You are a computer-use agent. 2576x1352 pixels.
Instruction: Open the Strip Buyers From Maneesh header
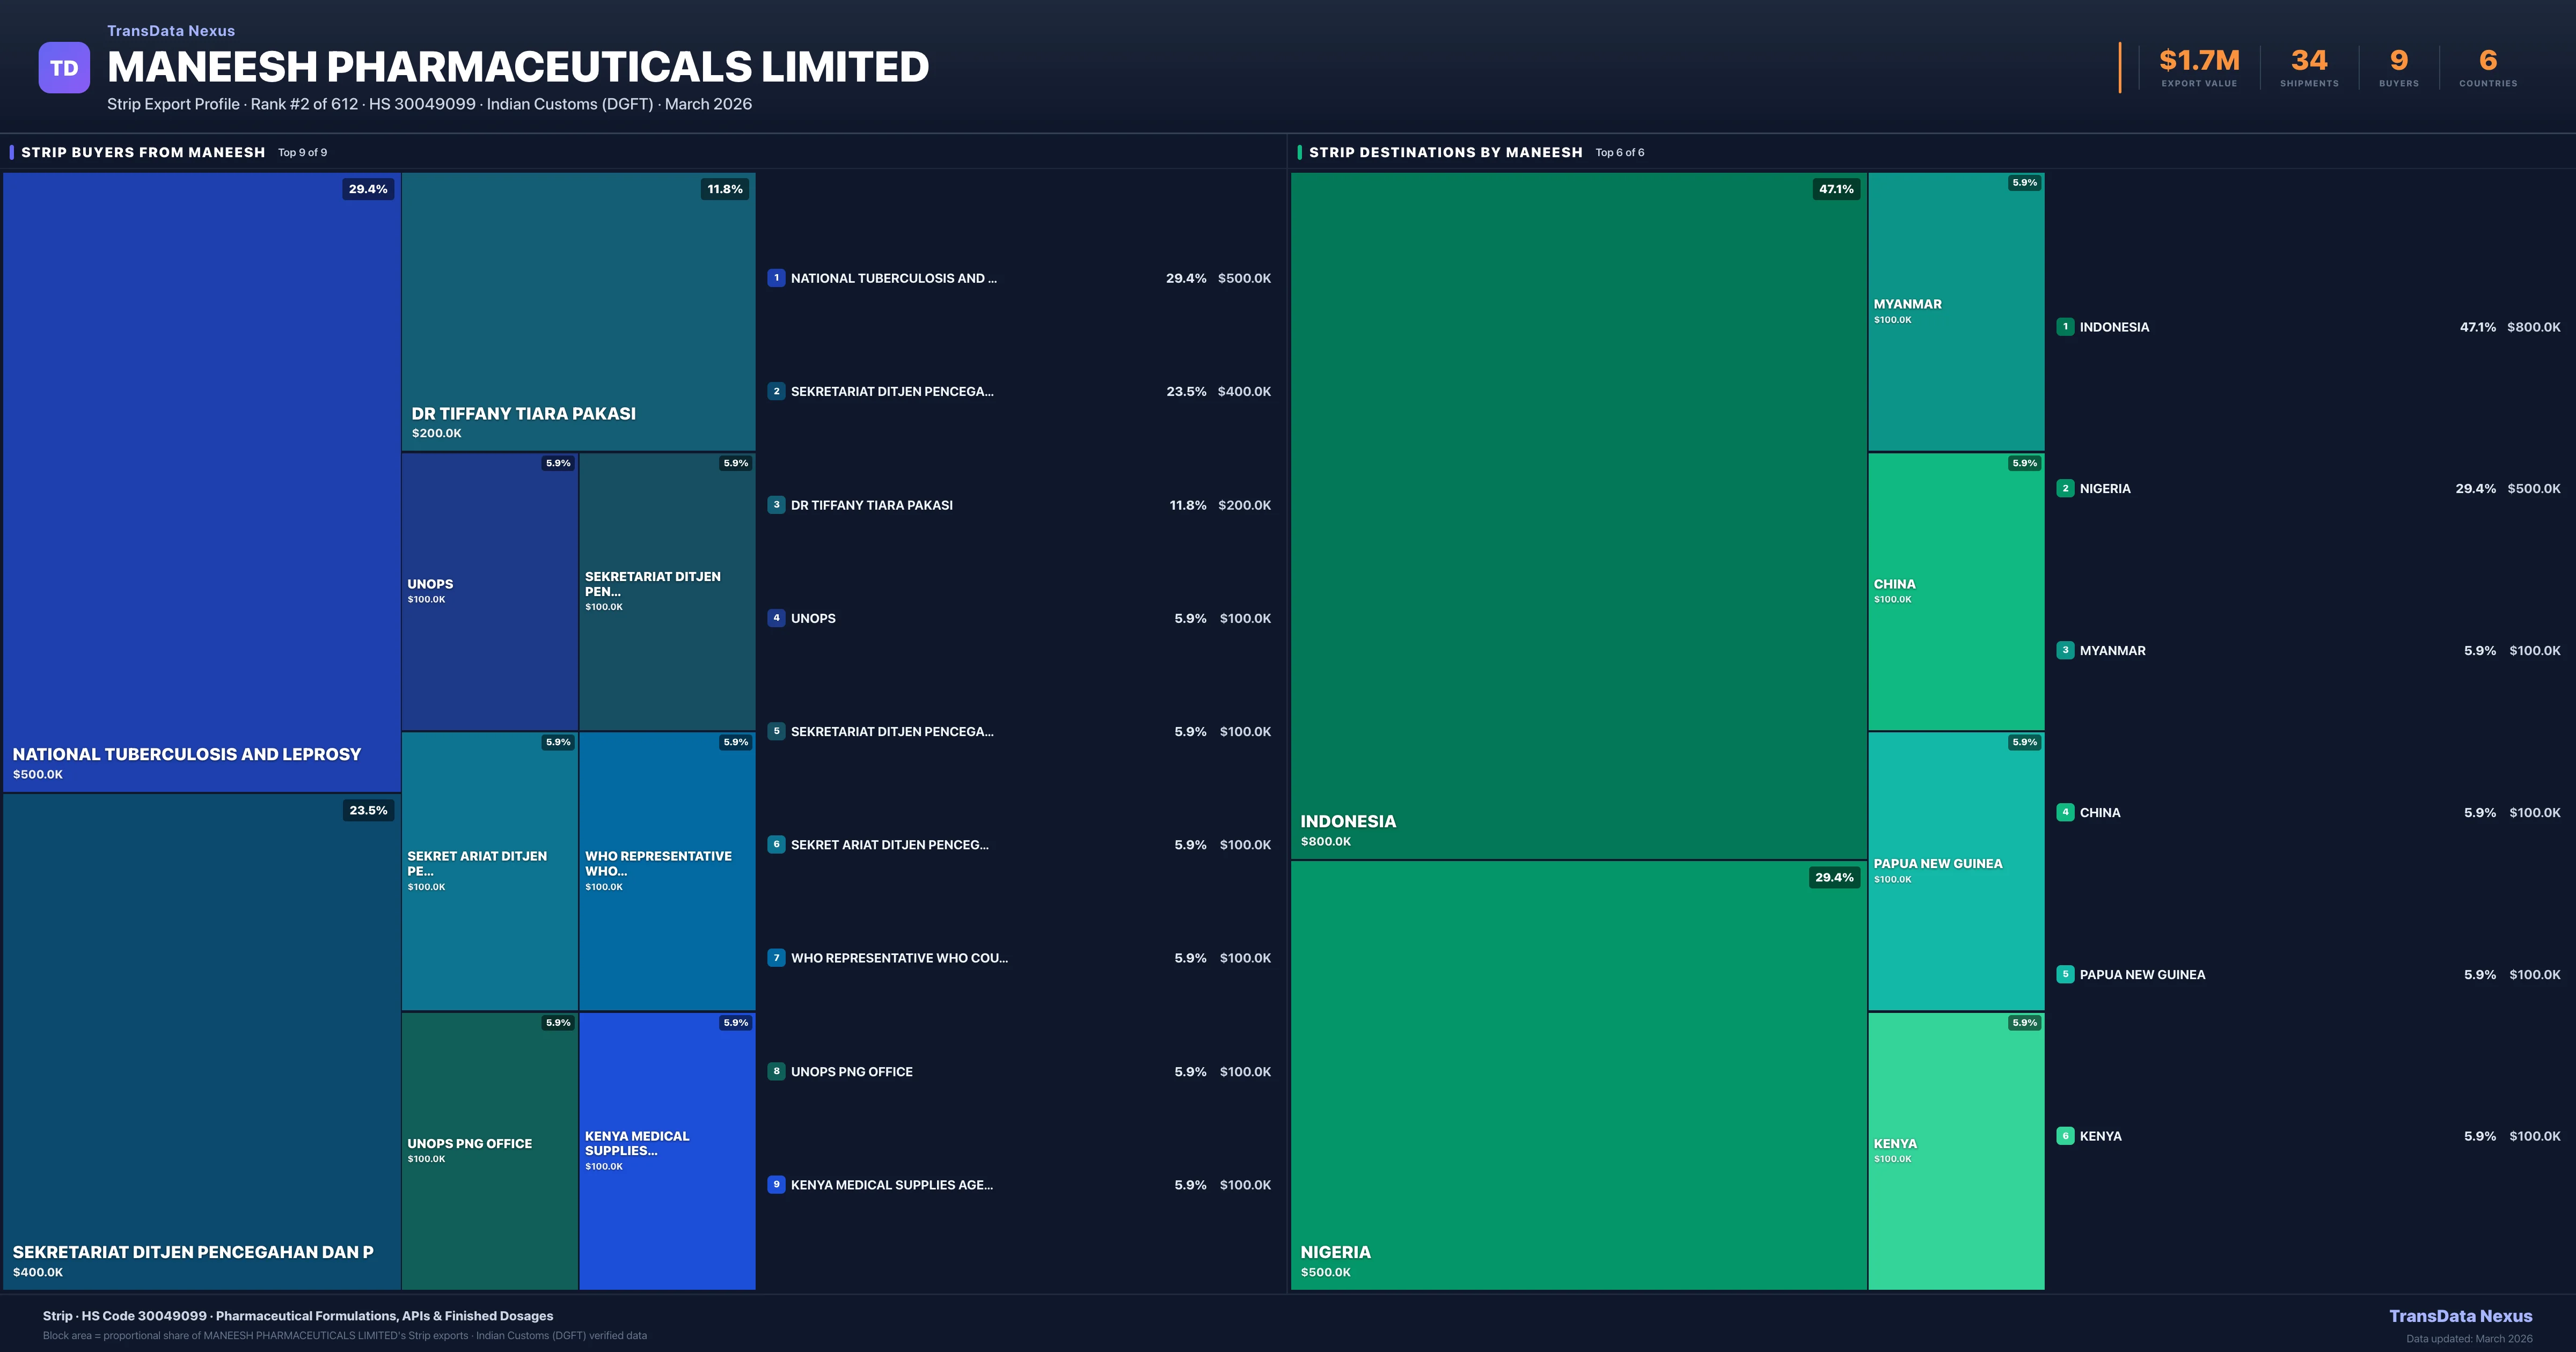(x=143, y=152)
